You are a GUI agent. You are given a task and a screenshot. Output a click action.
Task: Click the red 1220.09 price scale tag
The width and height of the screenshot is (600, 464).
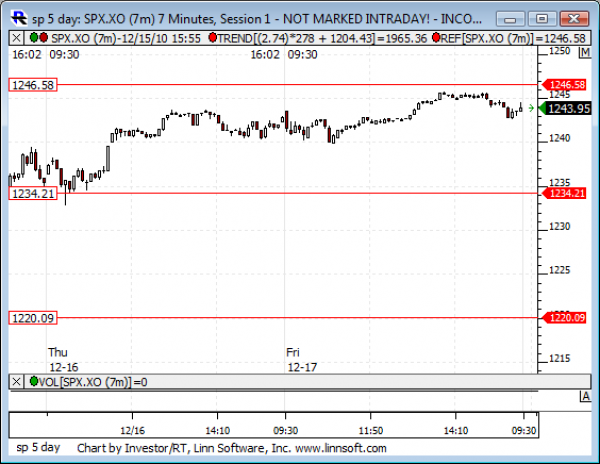pyautogui.click(x=564, y=317)
